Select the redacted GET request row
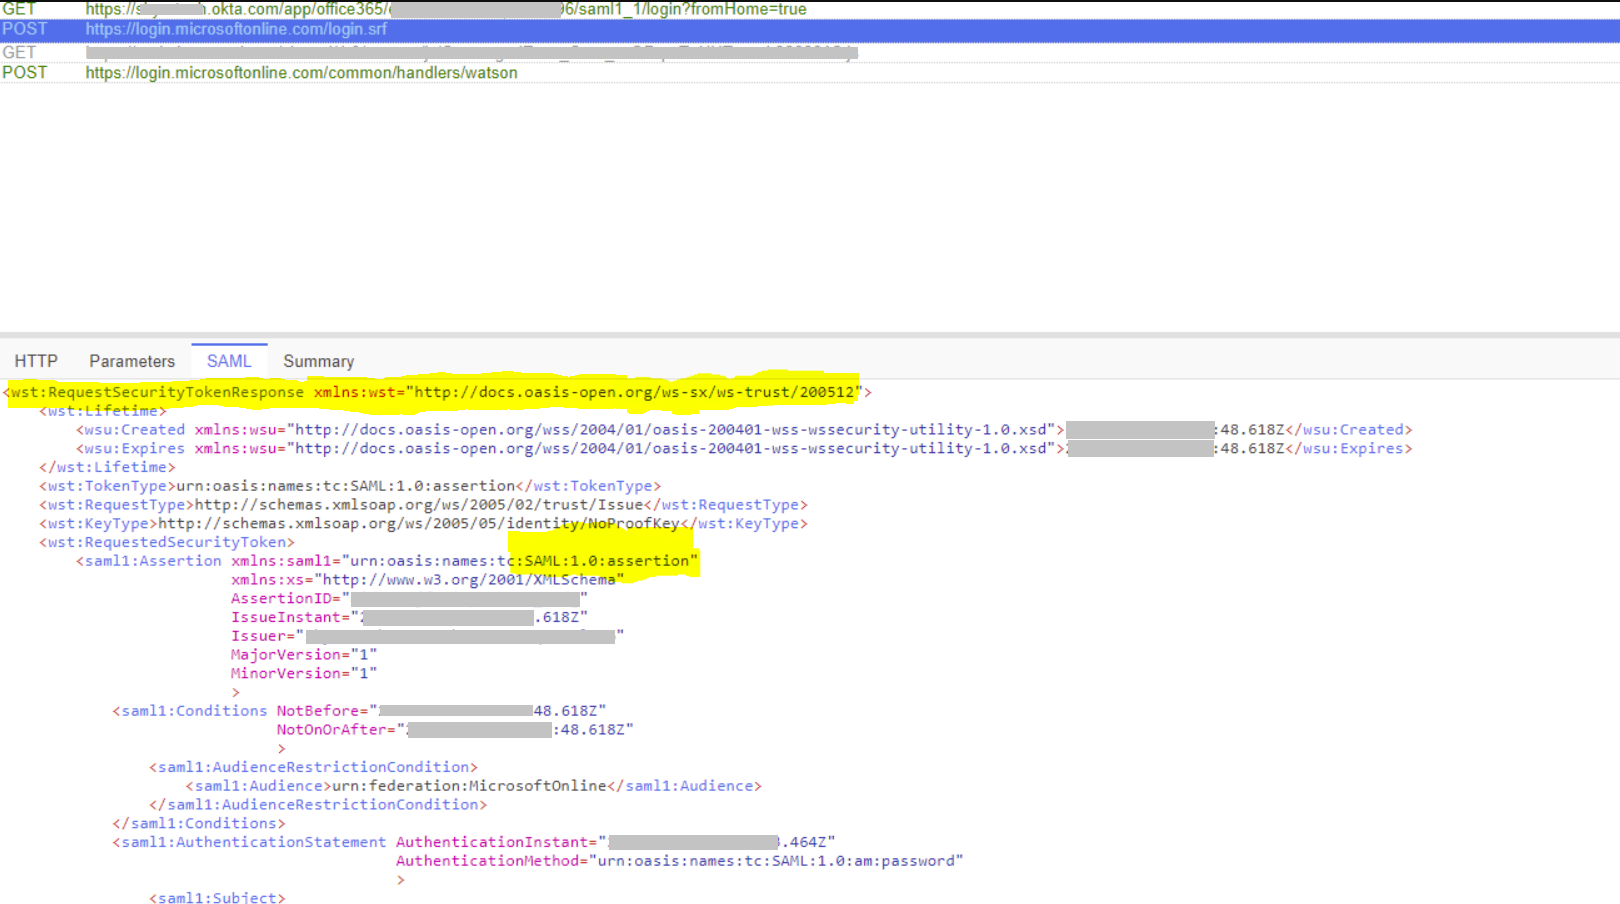The width and height of the screenshot is (1620, 904). 810,52
